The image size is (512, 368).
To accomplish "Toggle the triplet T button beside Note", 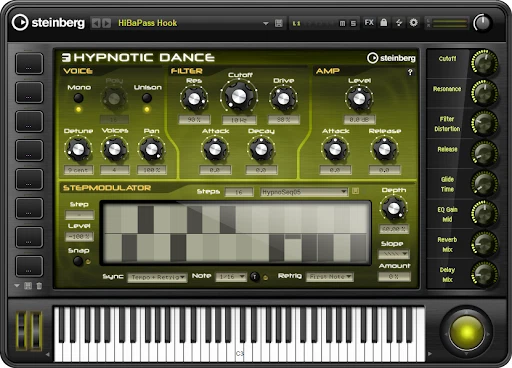I will pyautogui.click(x=254, y=277).
